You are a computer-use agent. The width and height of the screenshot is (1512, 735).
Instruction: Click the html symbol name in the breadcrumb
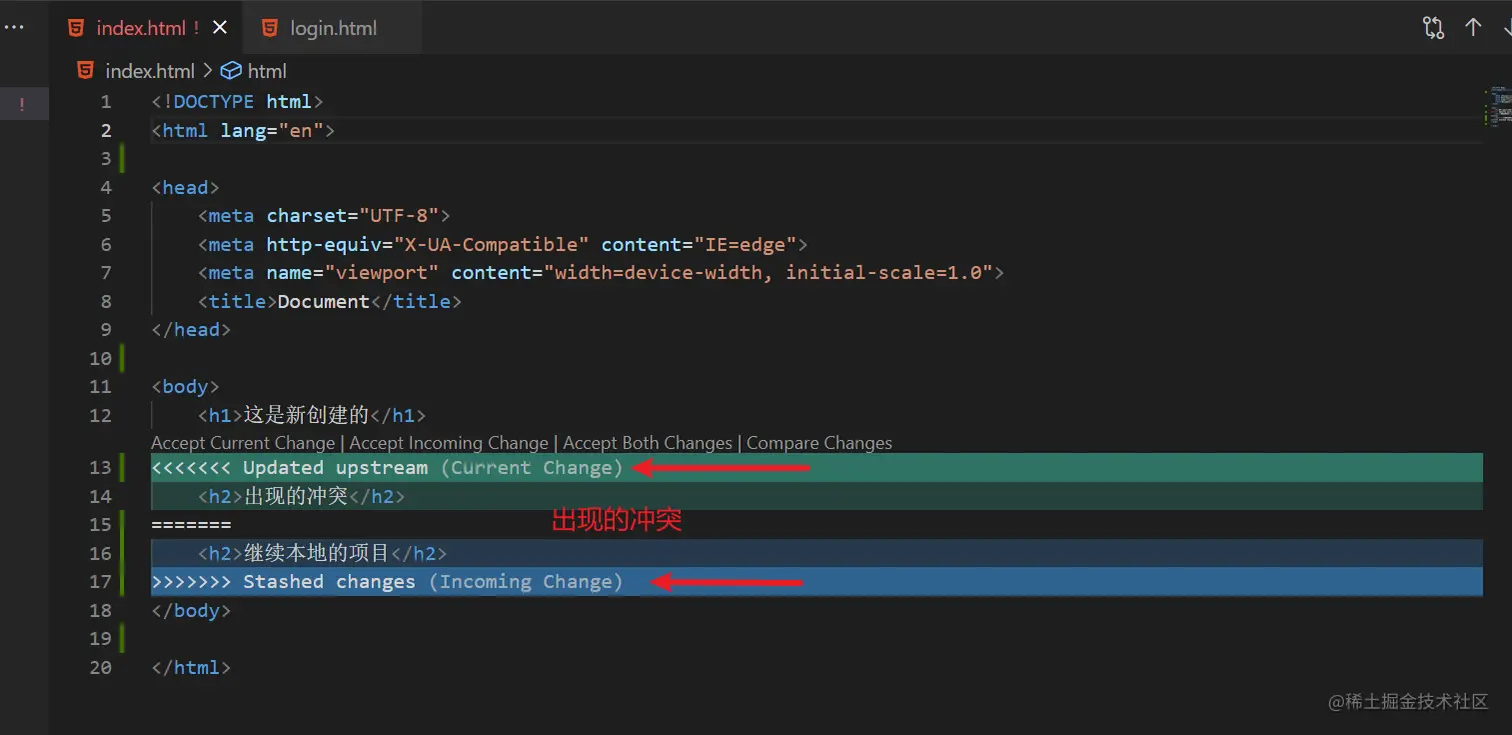tap(267, 71)
